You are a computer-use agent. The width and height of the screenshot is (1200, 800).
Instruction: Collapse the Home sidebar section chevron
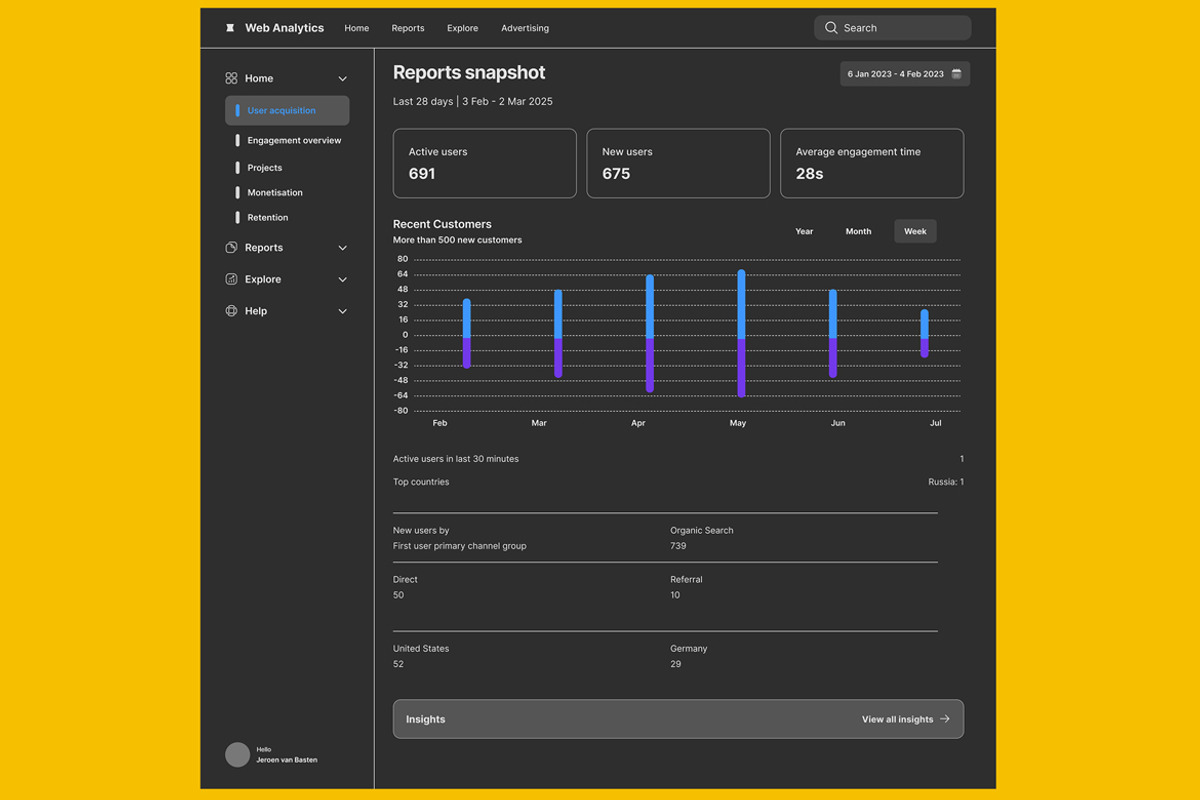click(342, 79)
